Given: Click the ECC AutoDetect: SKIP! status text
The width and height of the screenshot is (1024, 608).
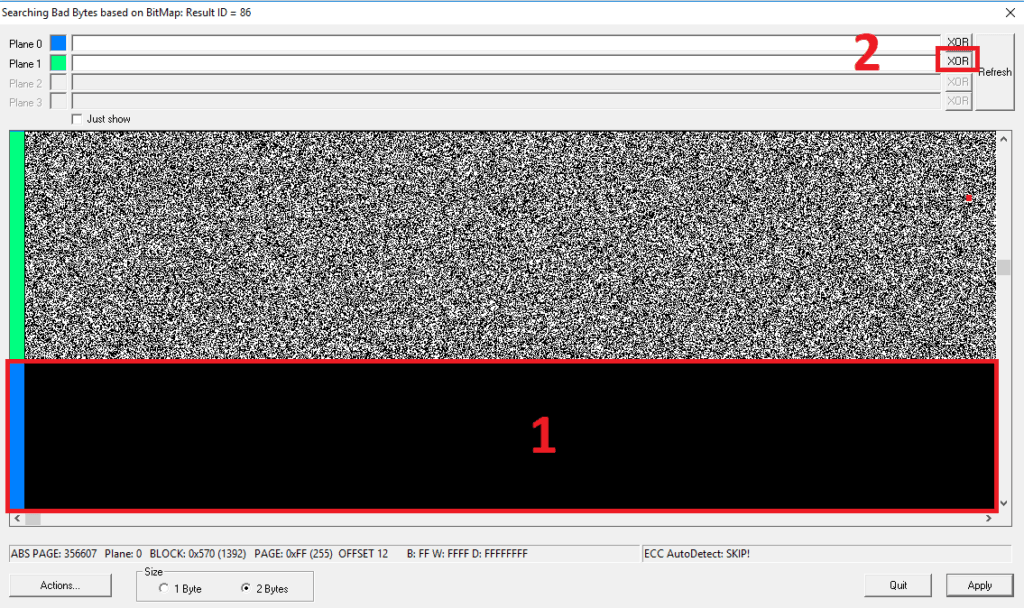Looking at the screenshot, I should 697,554.
